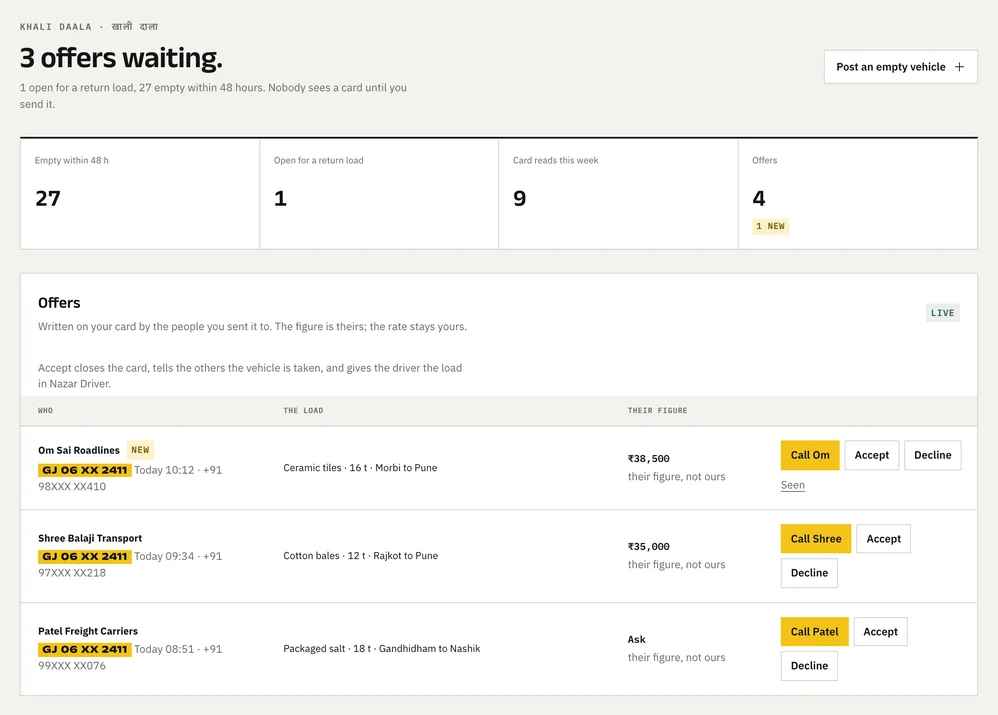The width and height of the screenshot is (998, 715).
Task: Call Shree Balaji Transport
Action: [815, 539]
